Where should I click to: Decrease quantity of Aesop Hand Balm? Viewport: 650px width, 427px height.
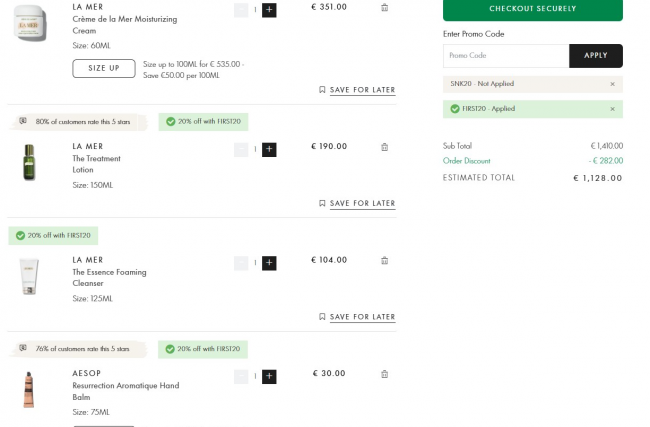241,377
